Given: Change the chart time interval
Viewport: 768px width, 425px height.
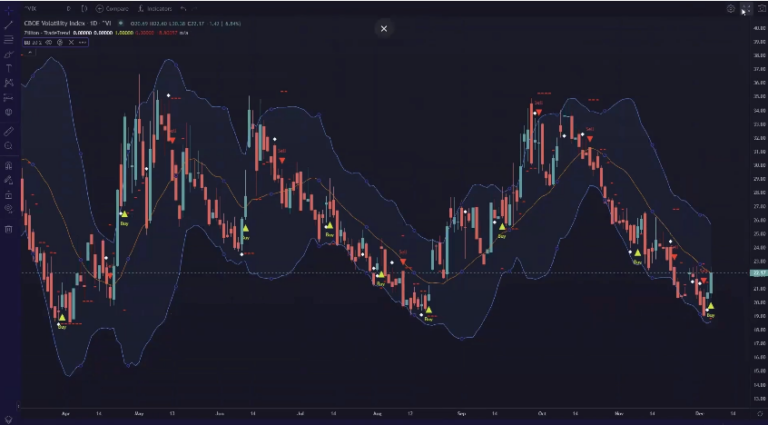Looking at the screenshot, I should (x=69, y=8).
